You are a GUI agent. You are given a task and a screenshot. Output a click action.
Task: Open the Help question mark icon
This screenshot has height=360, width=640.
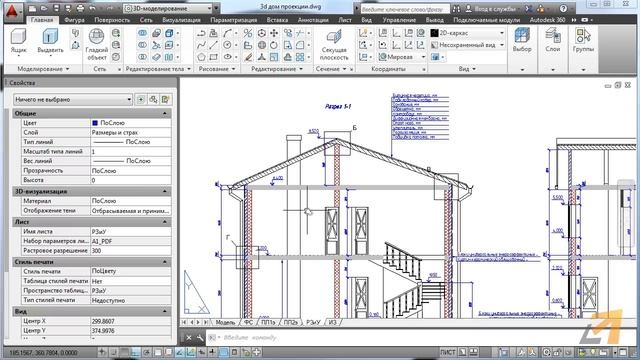(x=563, y=9)
